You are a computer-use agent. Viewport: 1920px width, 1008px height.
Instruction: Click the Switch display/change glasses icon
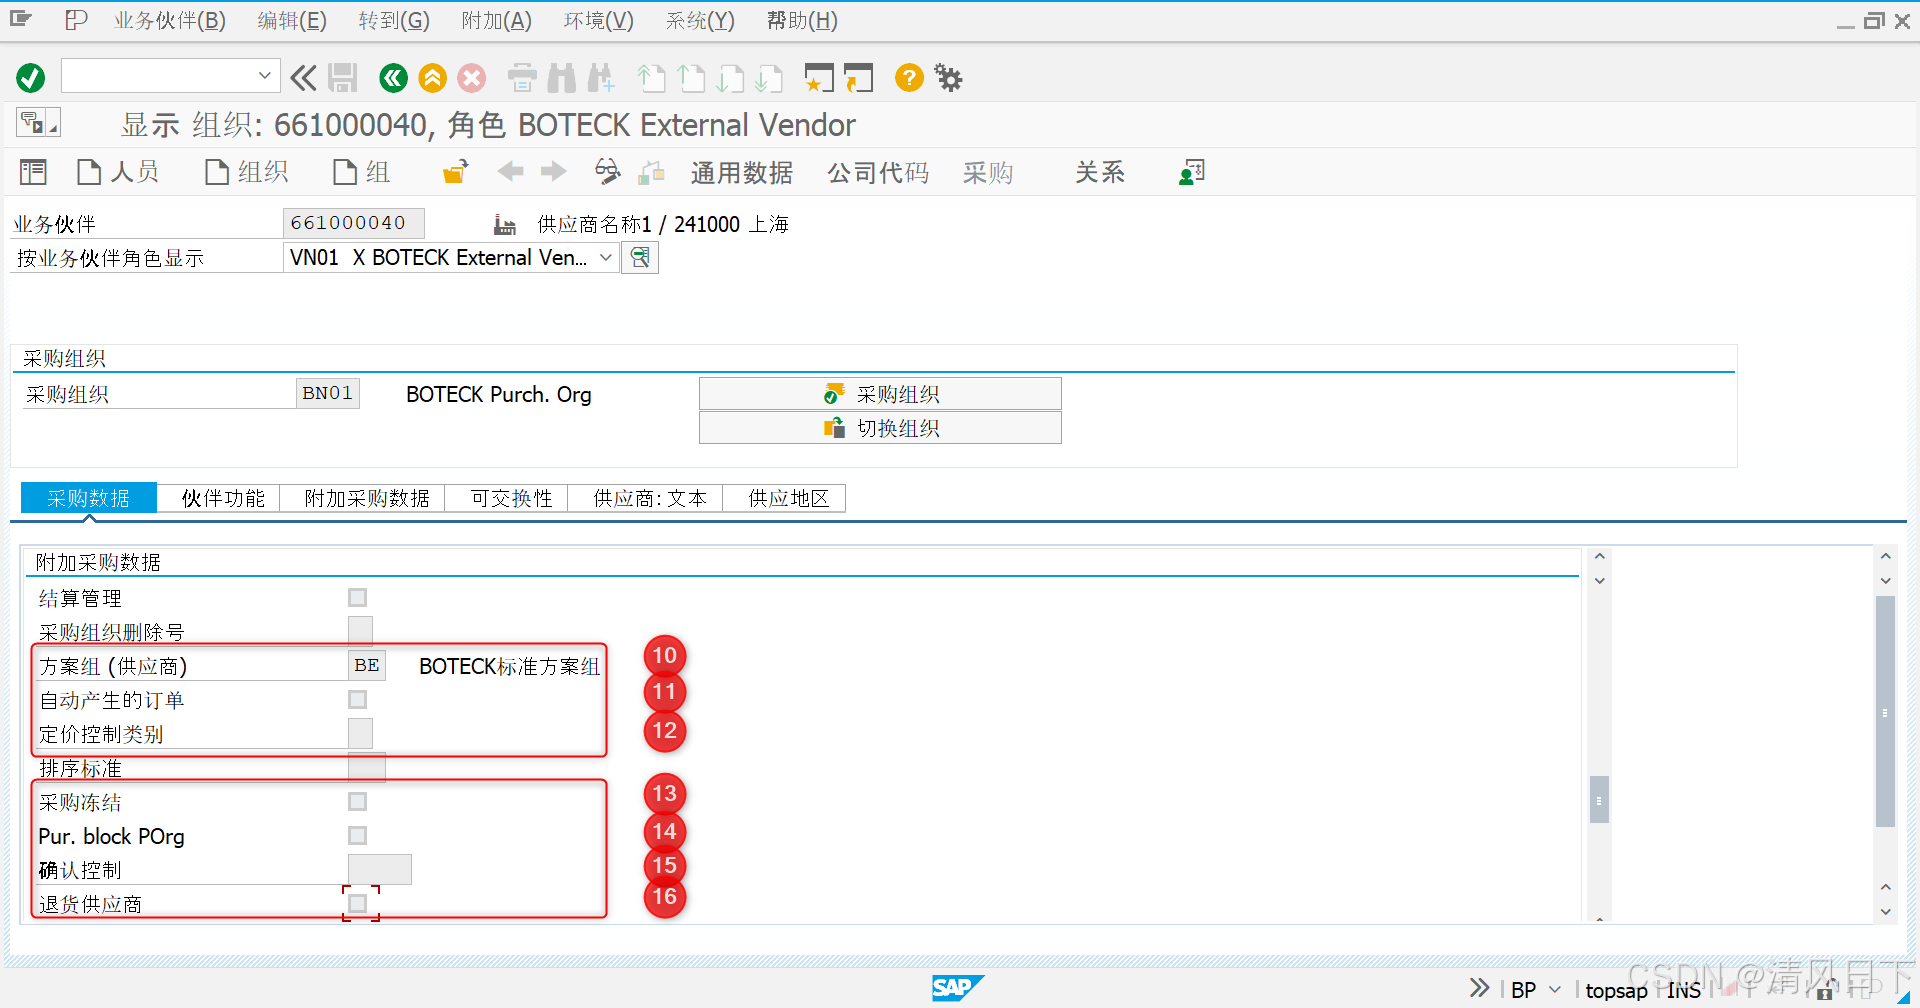click(x=607, y=172)
